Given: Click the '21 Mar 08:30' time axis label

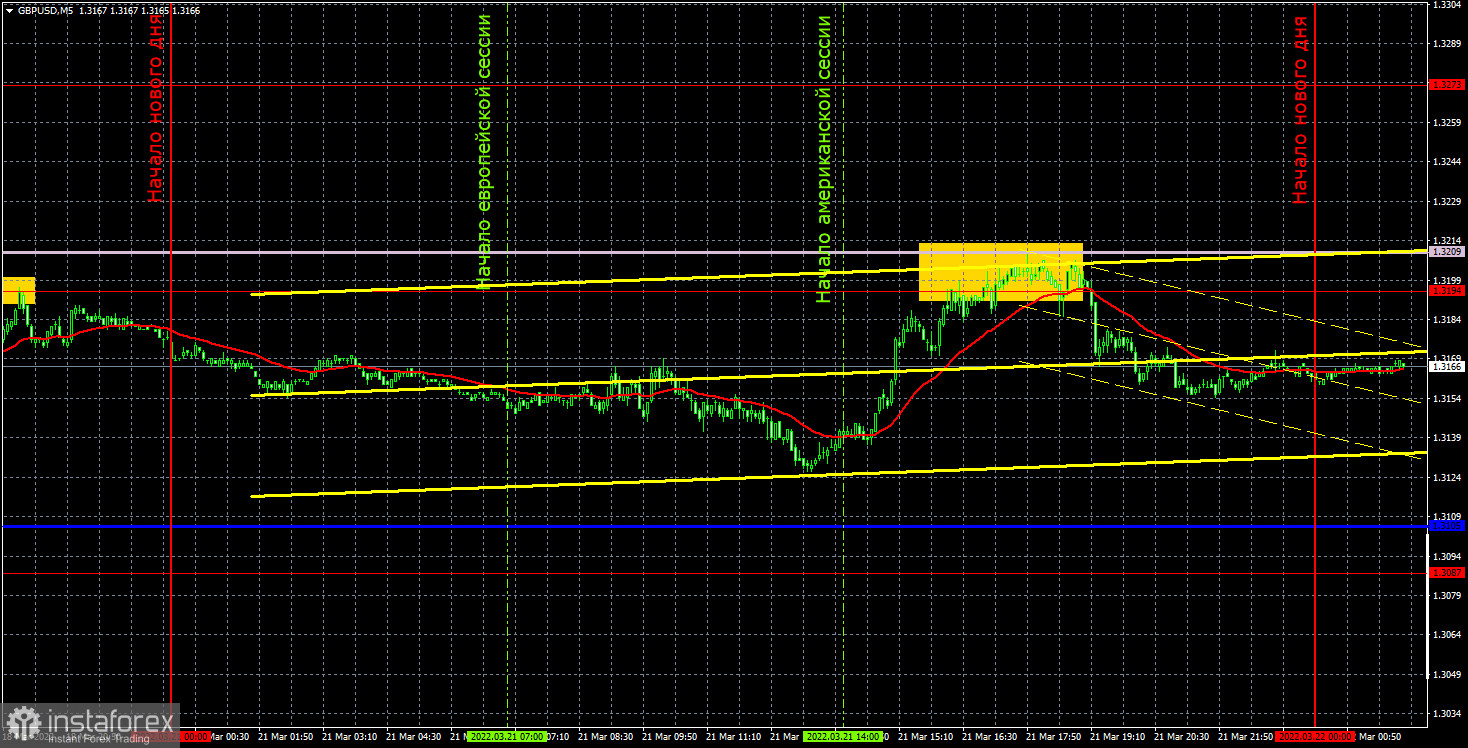Looking at the screenshot, I should tap(604, 736).
